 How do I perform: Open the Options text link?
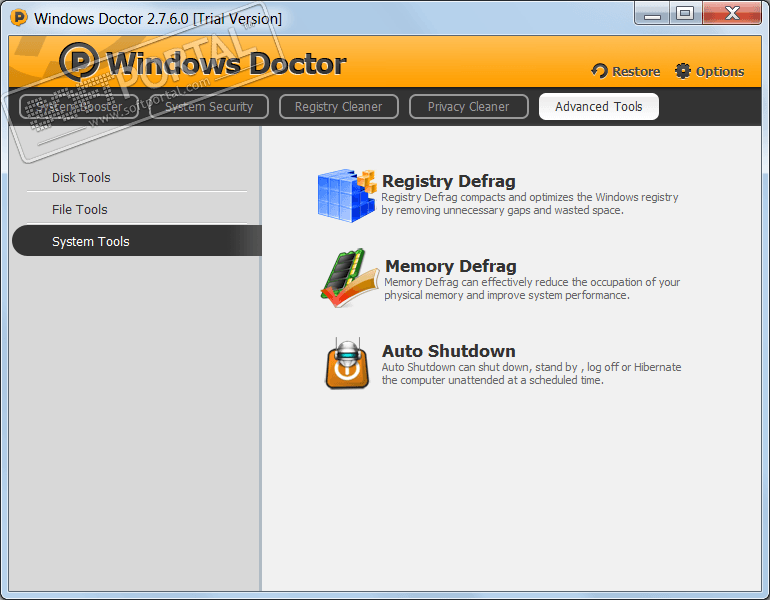tap(720, 72)
